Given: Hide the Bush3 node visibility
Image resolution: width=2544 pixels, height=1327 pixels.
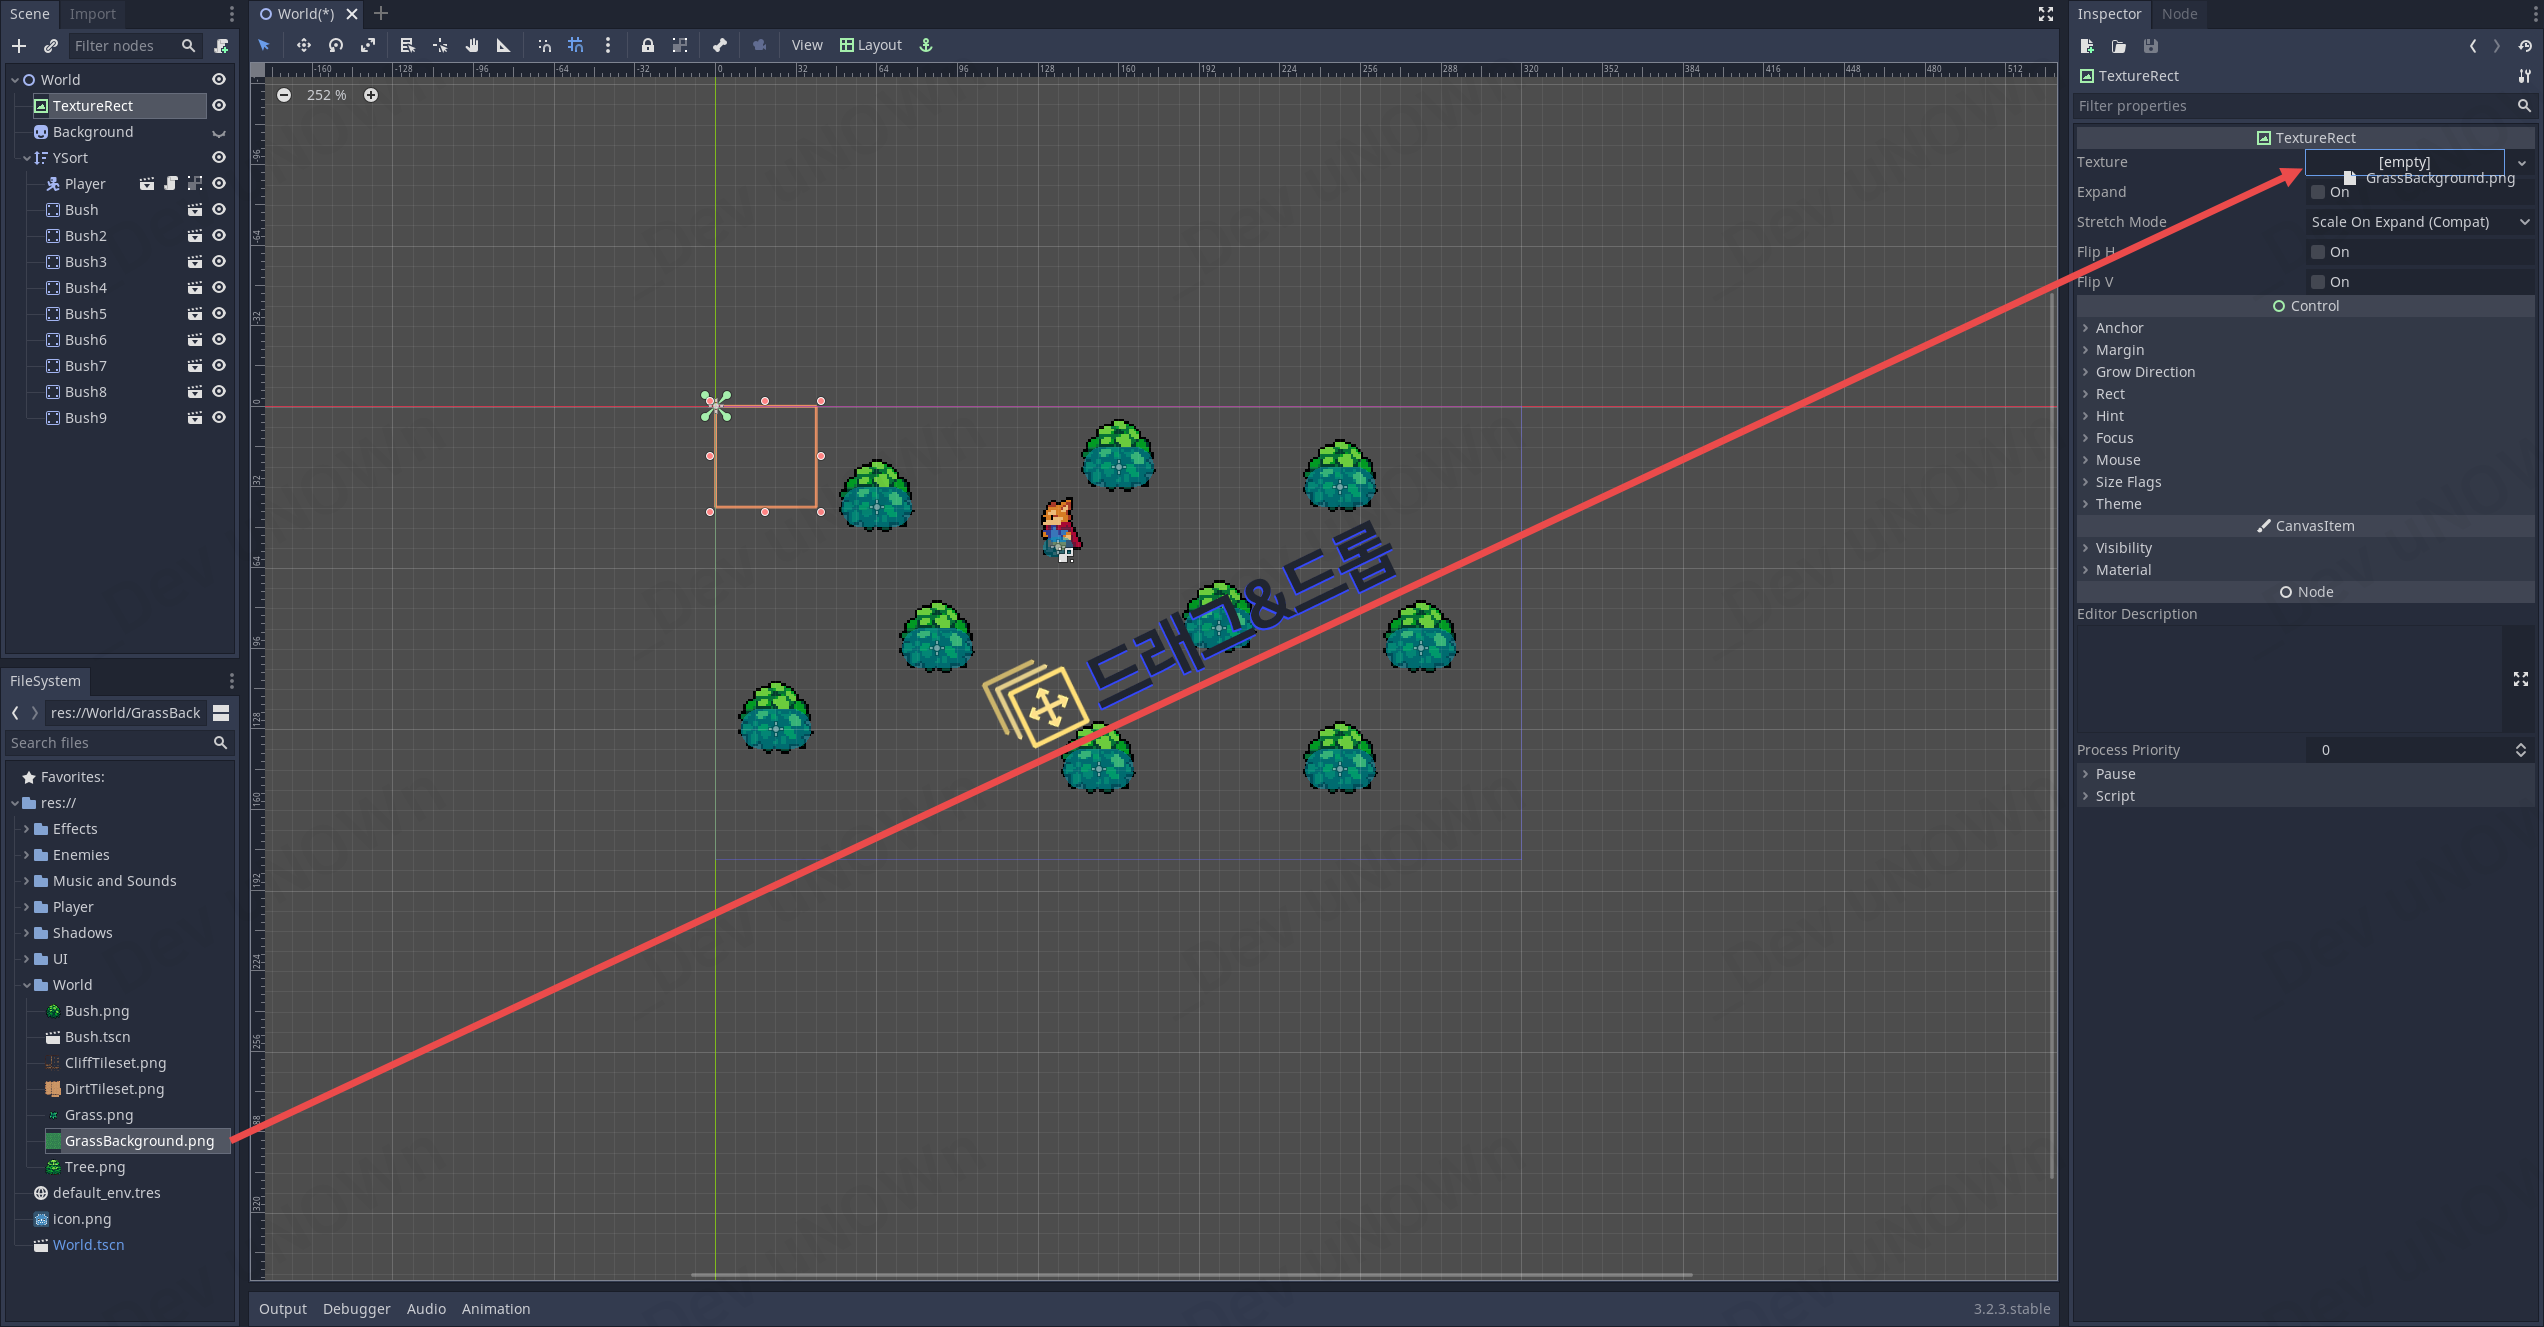Looking at the screenshot, I should 219,262.
